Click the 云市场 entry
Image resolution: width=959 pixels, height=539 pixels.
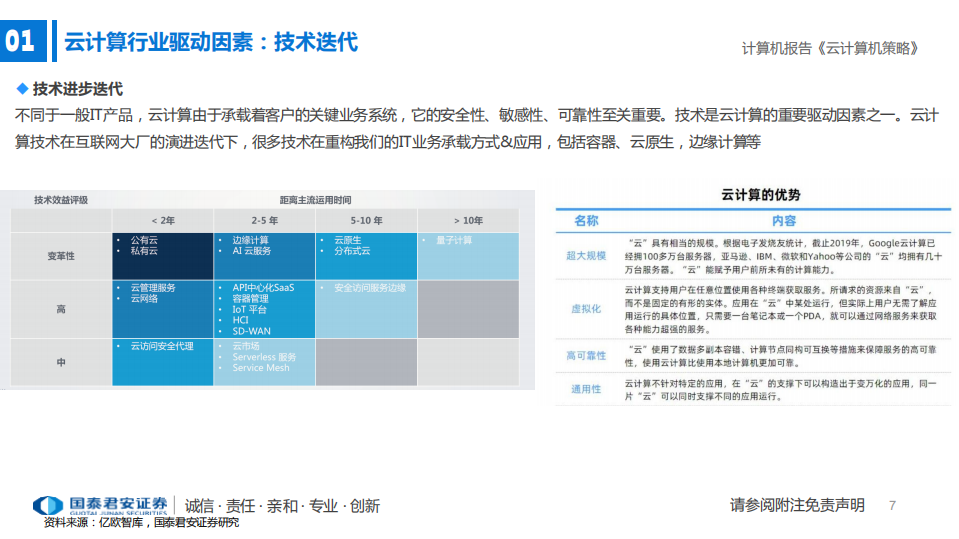(x=246, y=346)
